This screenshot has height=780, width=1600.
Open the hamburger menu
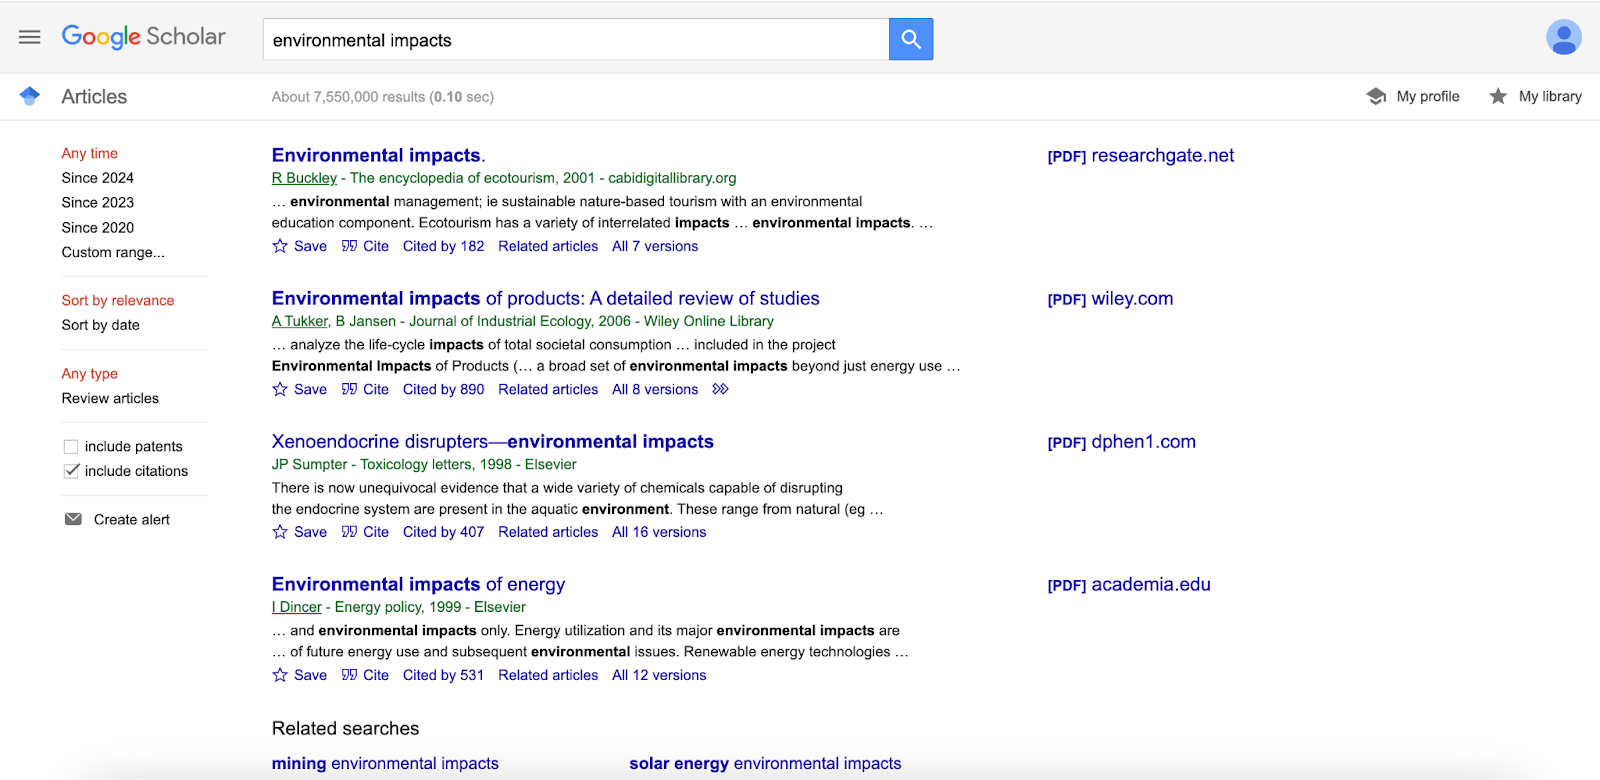tap(30, 37)
